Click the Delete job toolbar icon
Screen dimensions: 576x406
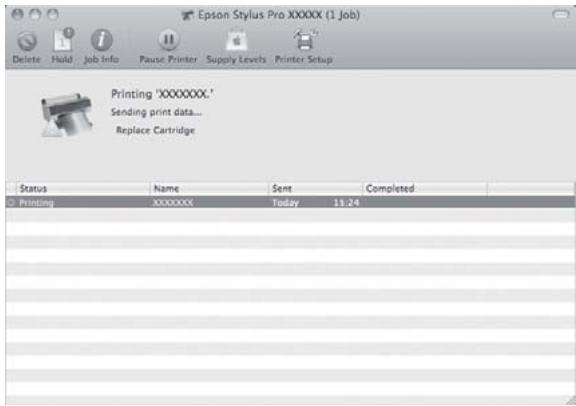point(26,41)
